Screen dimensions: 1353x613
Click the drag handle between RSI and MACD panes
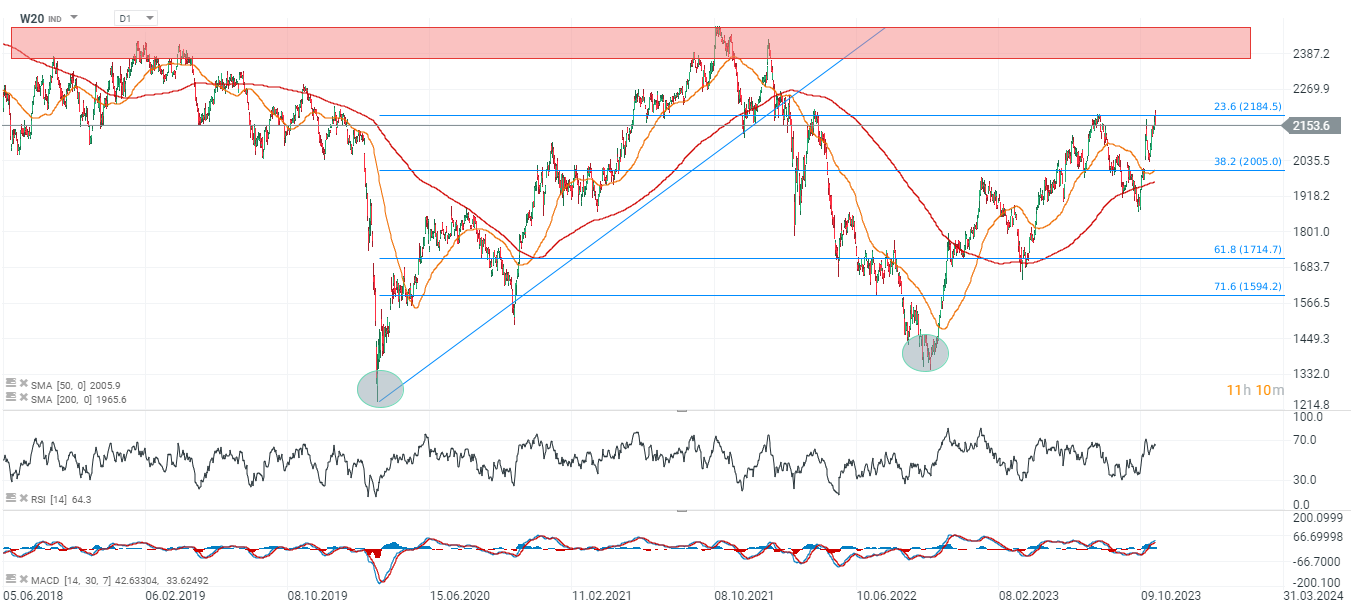[x=683, y=510]
